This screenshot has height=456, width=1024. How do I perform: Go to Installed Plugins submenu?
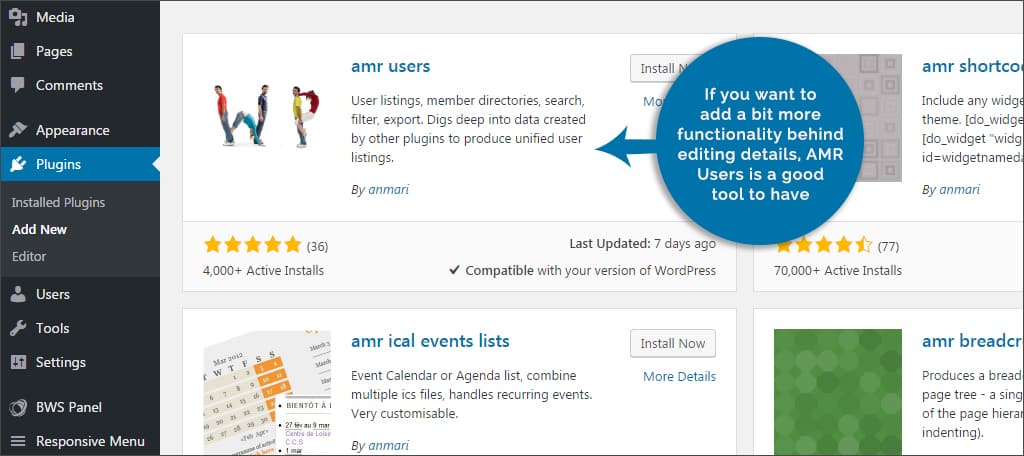point(58,203)
